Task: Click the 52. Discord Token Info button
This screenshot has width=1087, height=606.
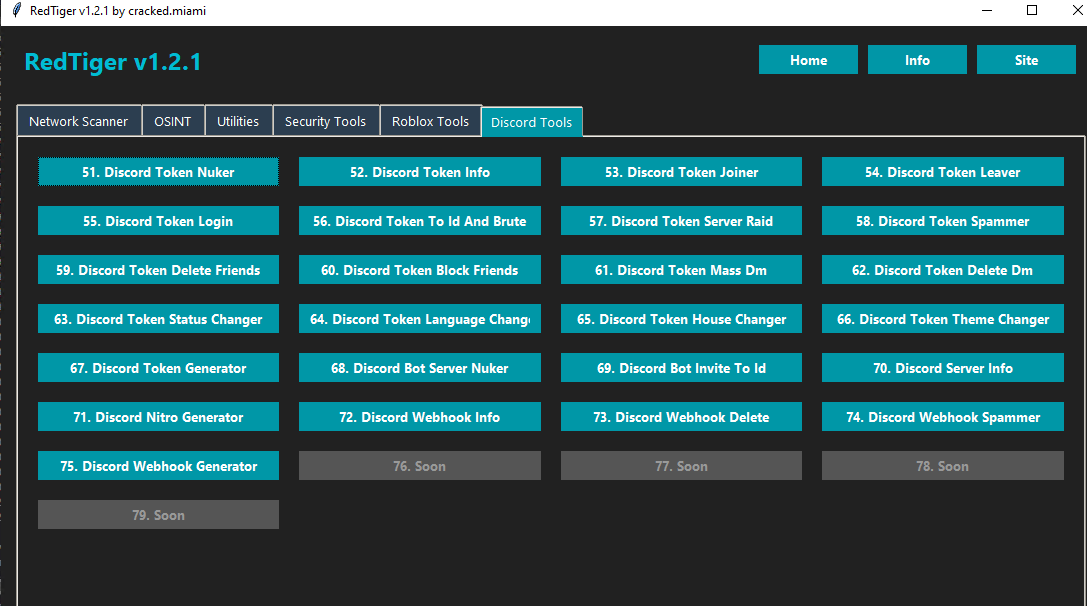Action: 419,172
